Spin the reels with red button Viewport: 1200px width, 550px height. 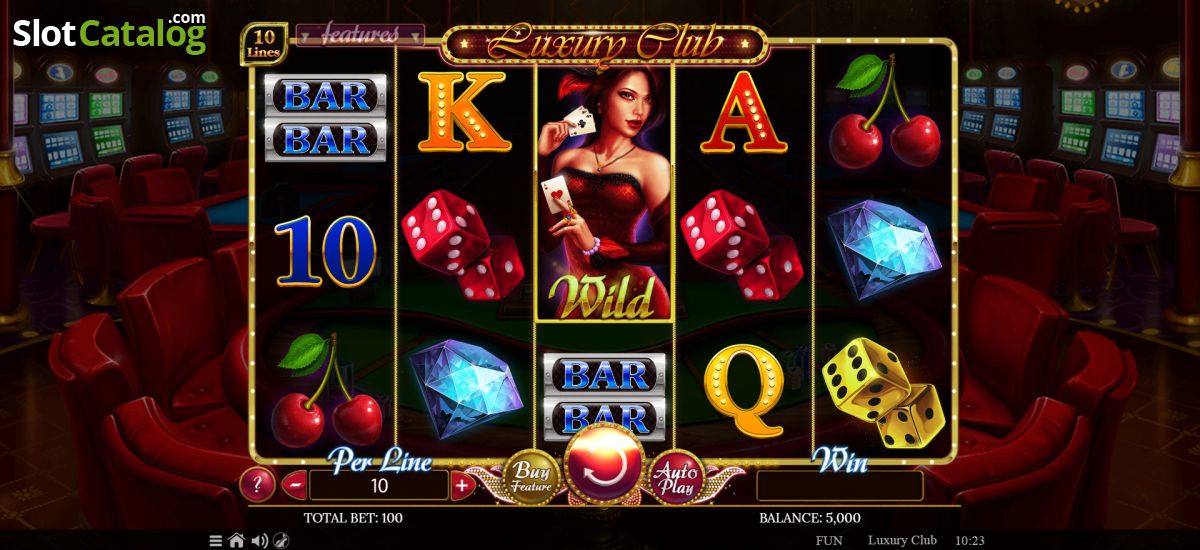click(603, 464)
